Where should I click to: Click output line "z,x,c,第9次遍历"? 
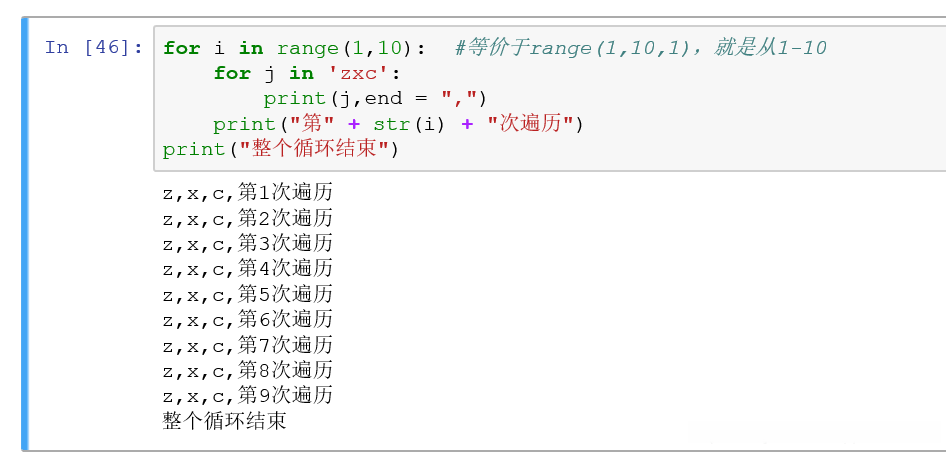[247, 395]
